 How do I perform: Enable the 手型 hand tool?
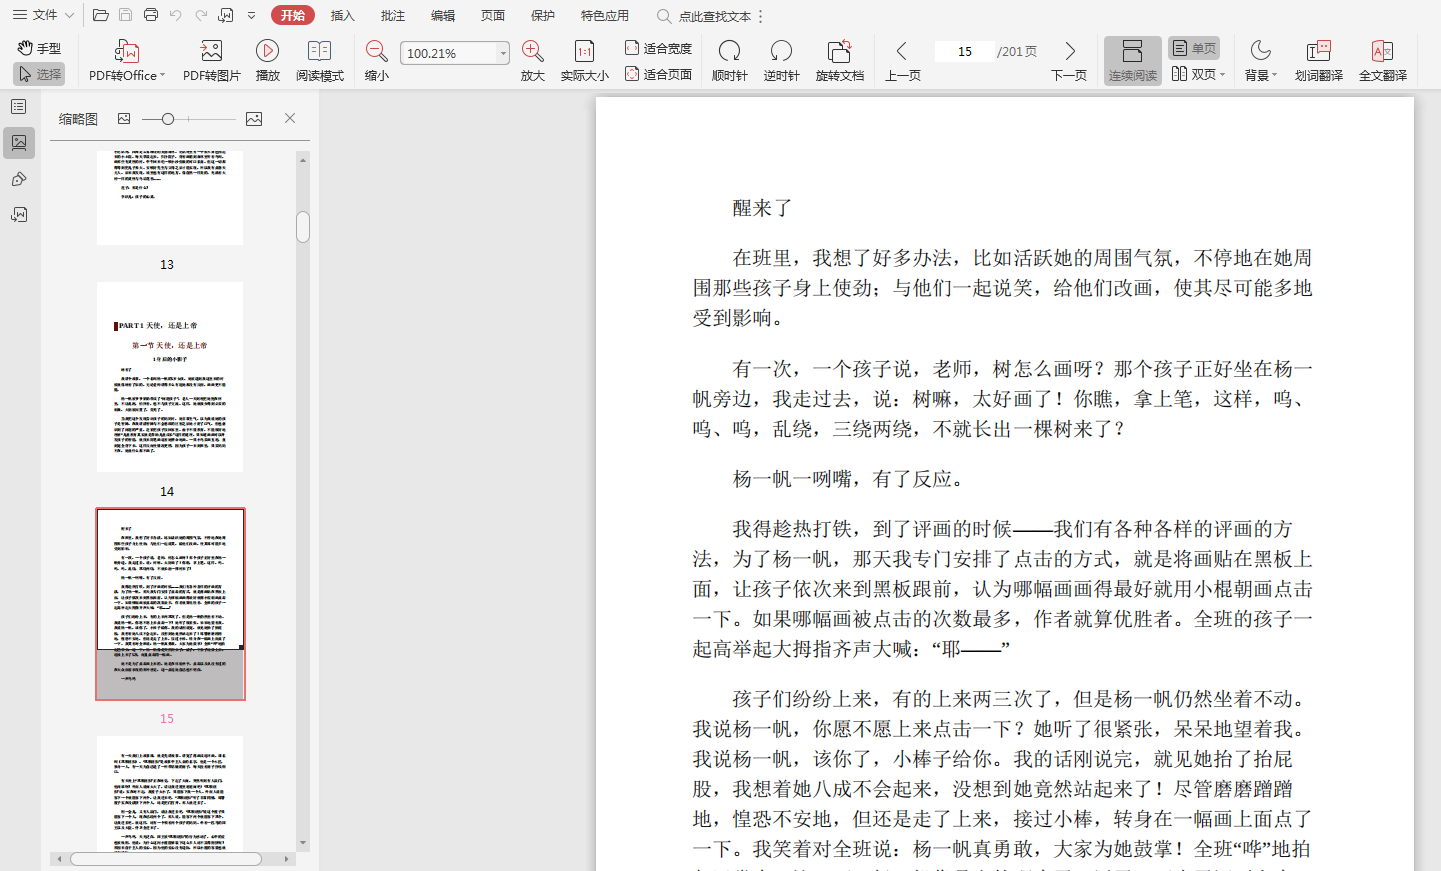(x=40, y=48)
